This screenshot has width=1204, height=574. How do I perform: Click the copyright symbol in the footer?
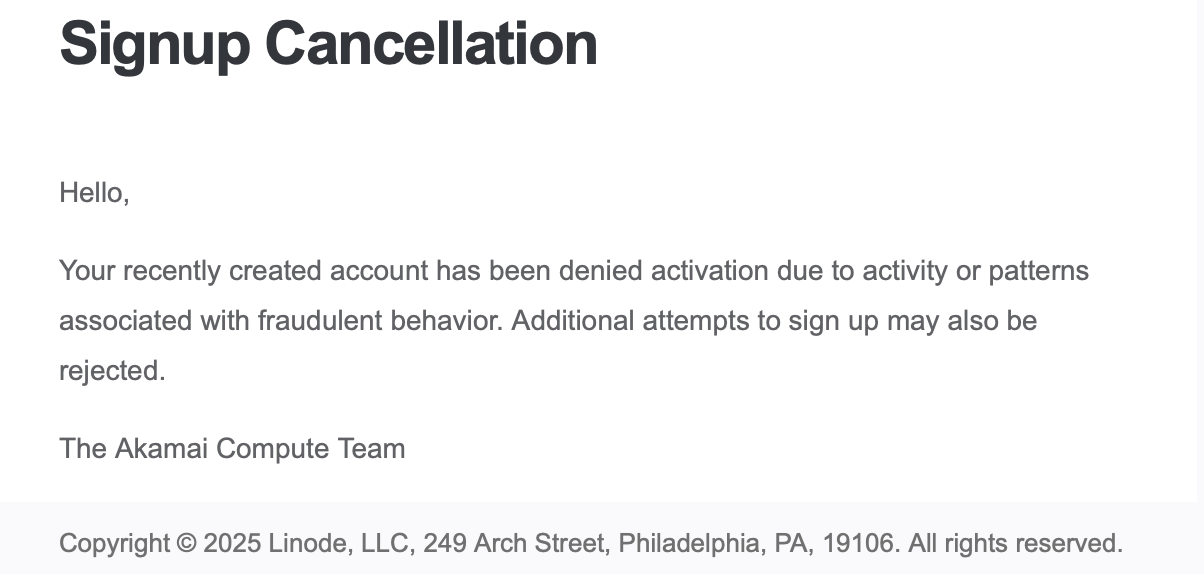click(x=186, y=544)
